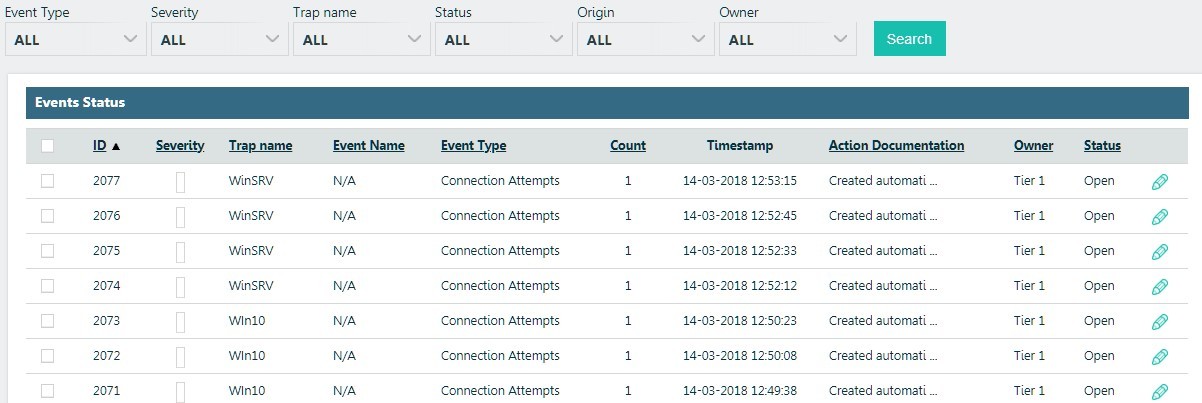
Task: Click the edit pencil for event 2077
Action: coord(1159,182)
